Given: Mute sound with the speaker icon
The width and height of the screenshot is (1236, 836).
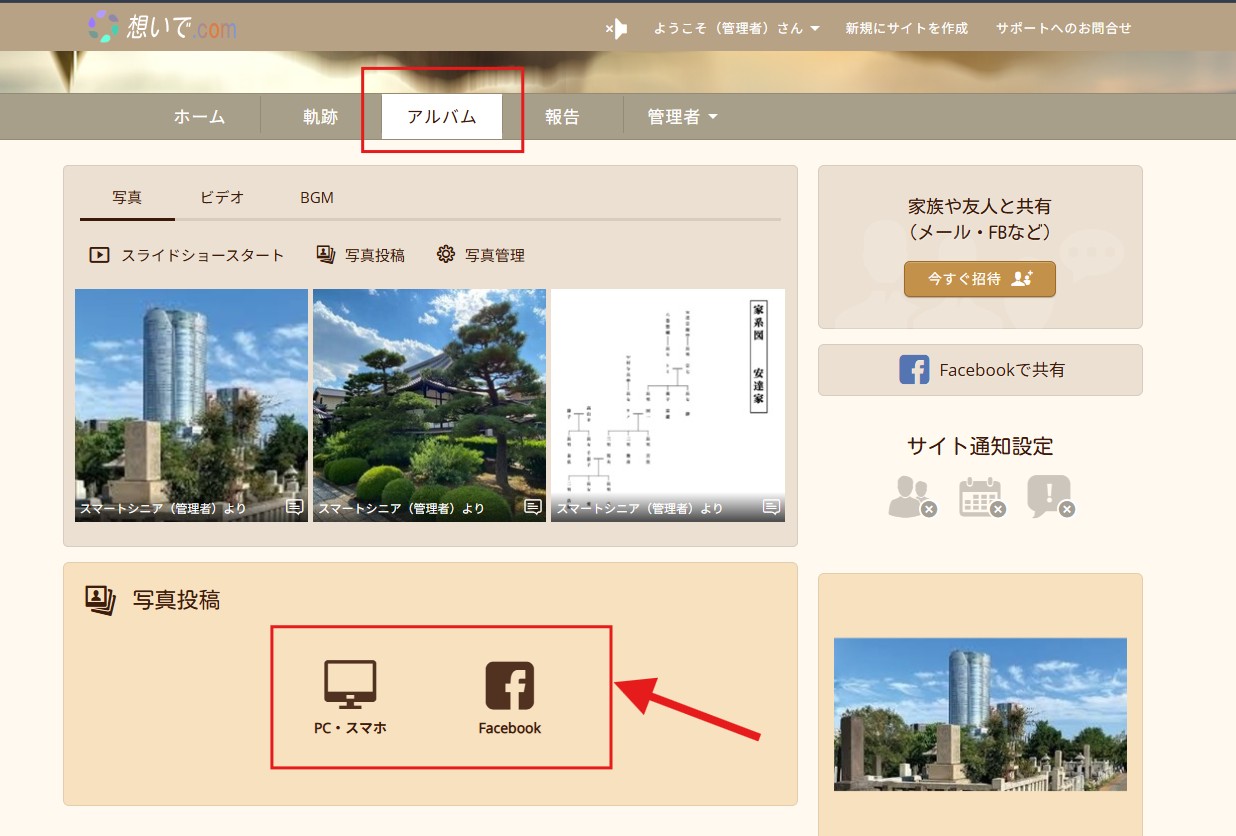Looking at the screenshot, I should pyautogui.click(x=617, y=29).
